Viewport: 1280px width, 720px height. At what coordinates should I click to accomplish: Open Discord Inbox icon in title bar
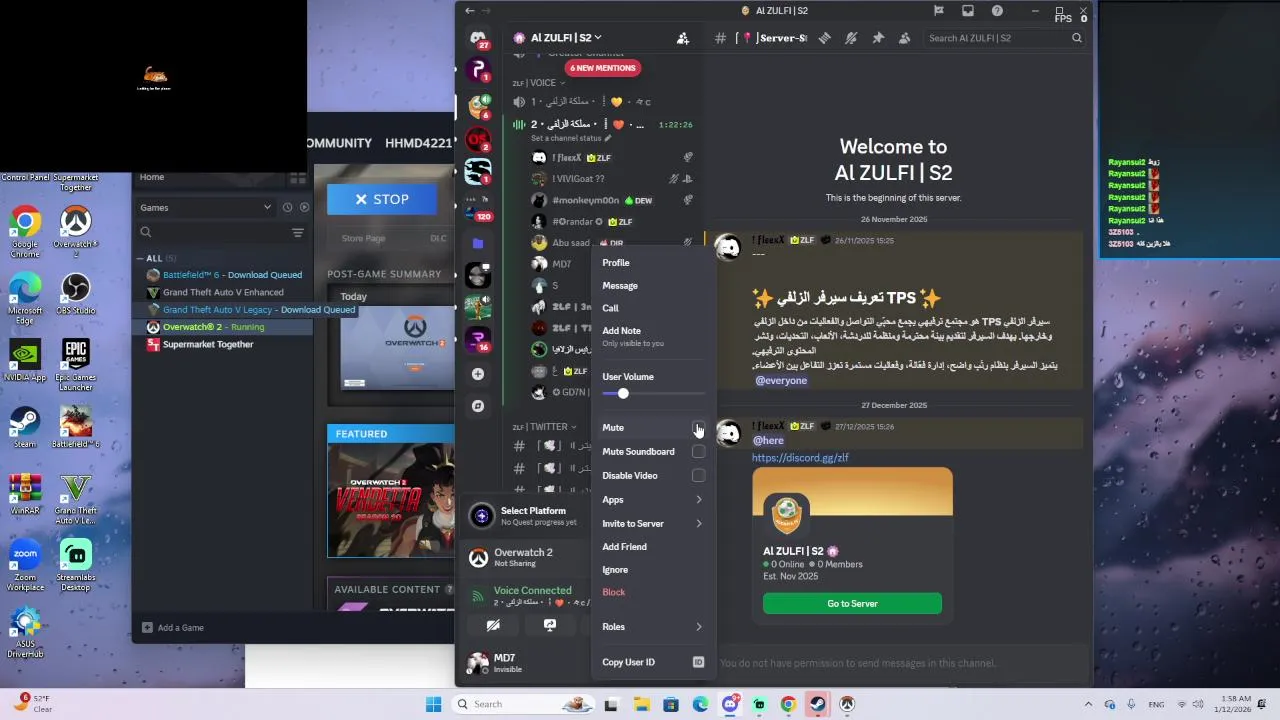(x=968, y=11)
